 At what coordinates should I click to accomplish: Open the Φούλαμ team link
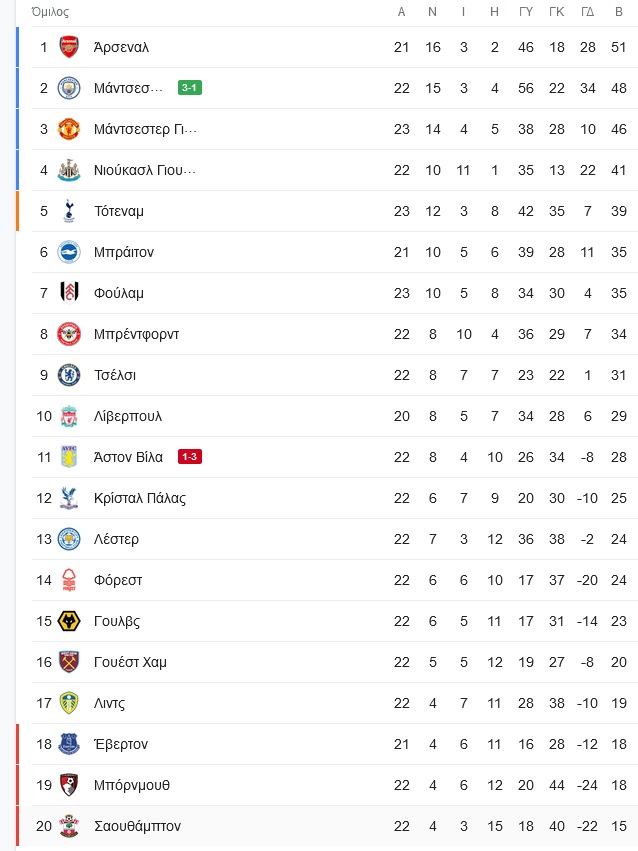click(119, 294)
